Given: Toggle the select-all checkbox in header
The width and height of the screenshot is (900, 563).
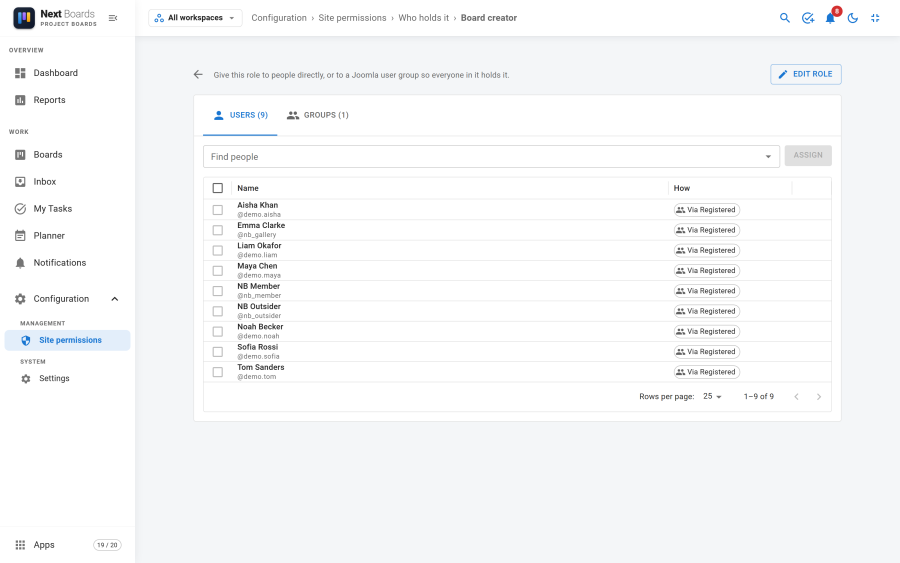Looking at the screenshot, I should (218, 188).
